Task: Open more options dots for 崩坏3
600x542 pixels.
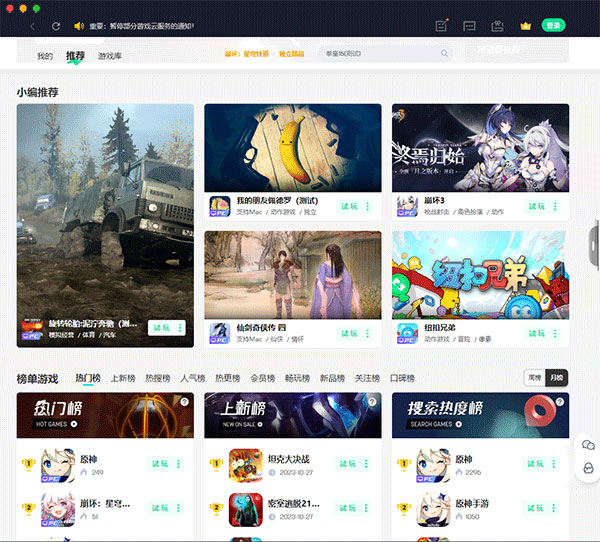Action: [555, 206]
